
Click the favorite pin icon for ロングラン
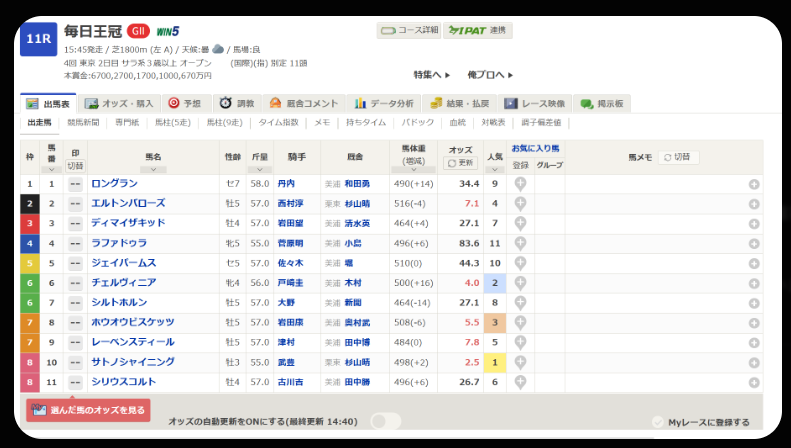pyautogui.click(x=521, y=184)
